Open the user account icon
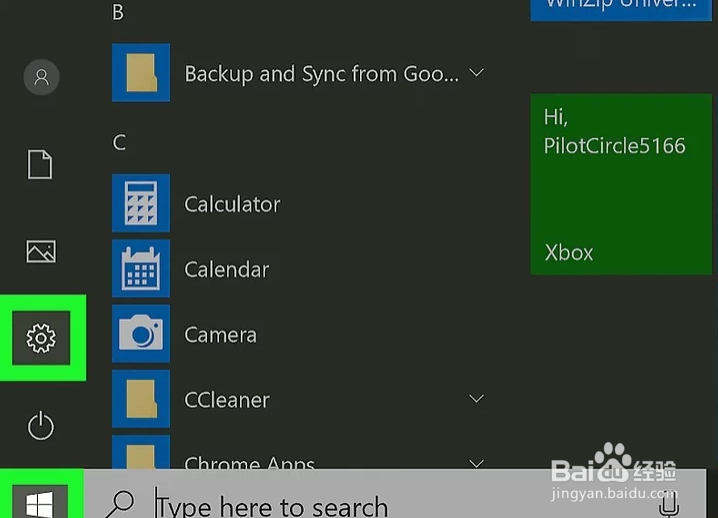The width and height of the screenshot is (718, 518). 41,77
